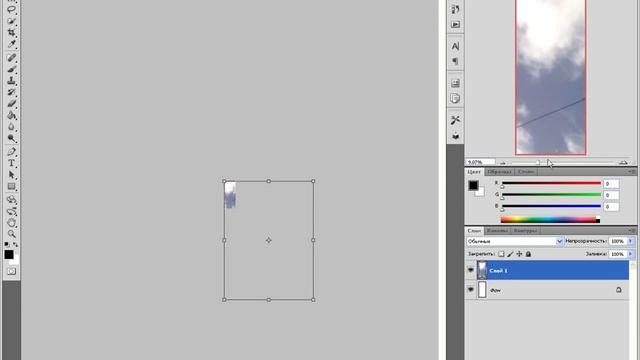Open the blend mode Обычные dropdown

[x=515, y=241]
